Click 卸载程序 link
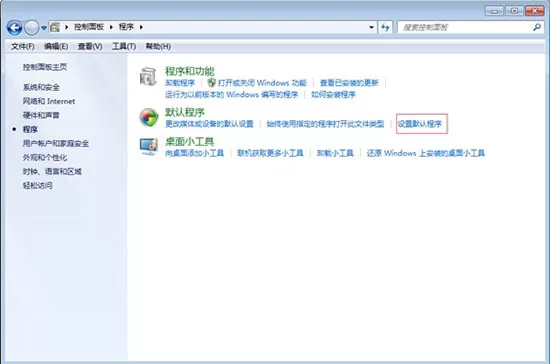This screenshot has height=364, width=550. (180, 83)
